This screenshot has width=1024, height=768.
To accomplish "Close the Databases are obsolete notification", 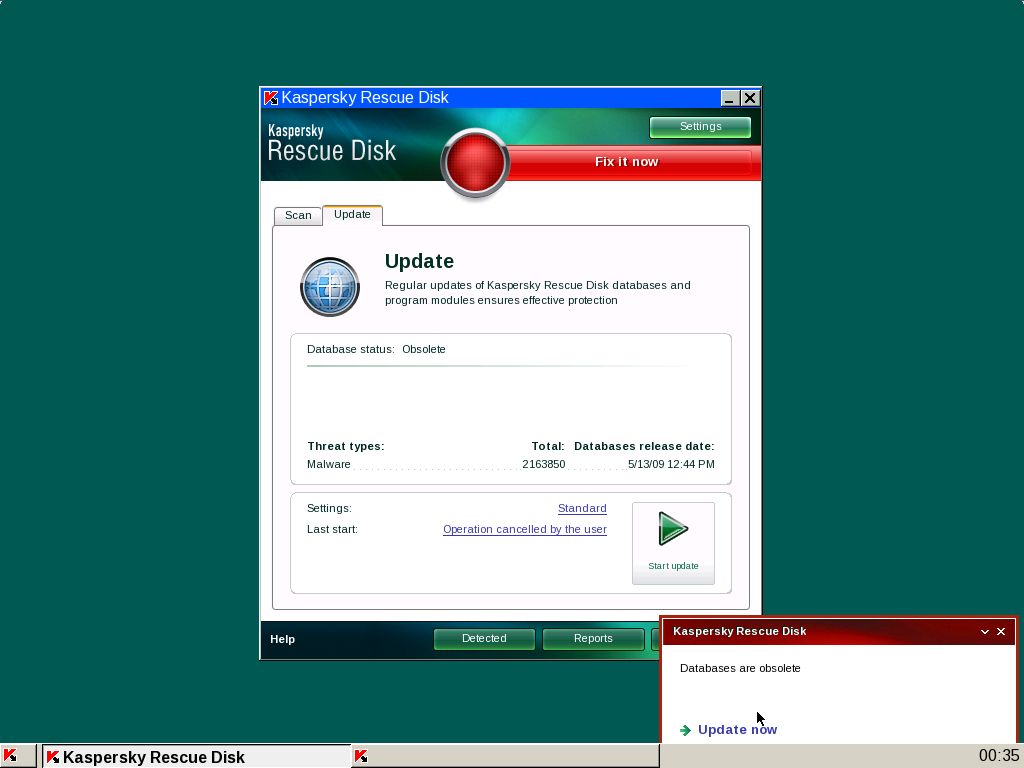I will tap(1000, 632).
